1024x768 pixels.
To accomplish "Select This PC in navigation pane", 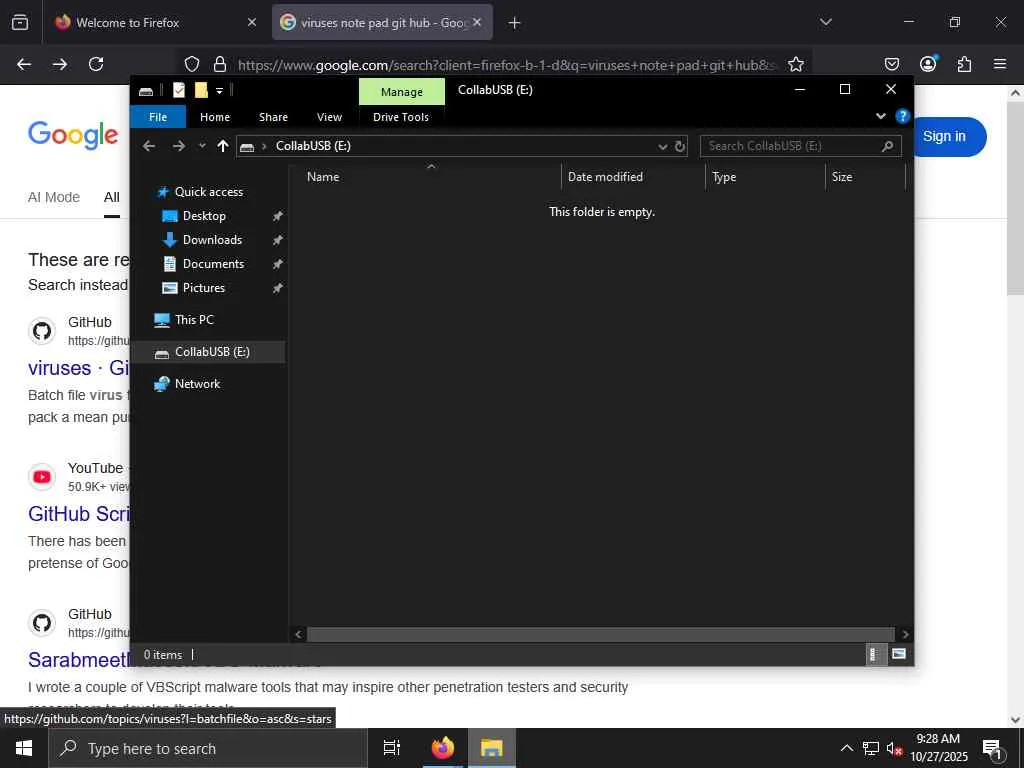I will pyautogui.click(x=194, y=320).
